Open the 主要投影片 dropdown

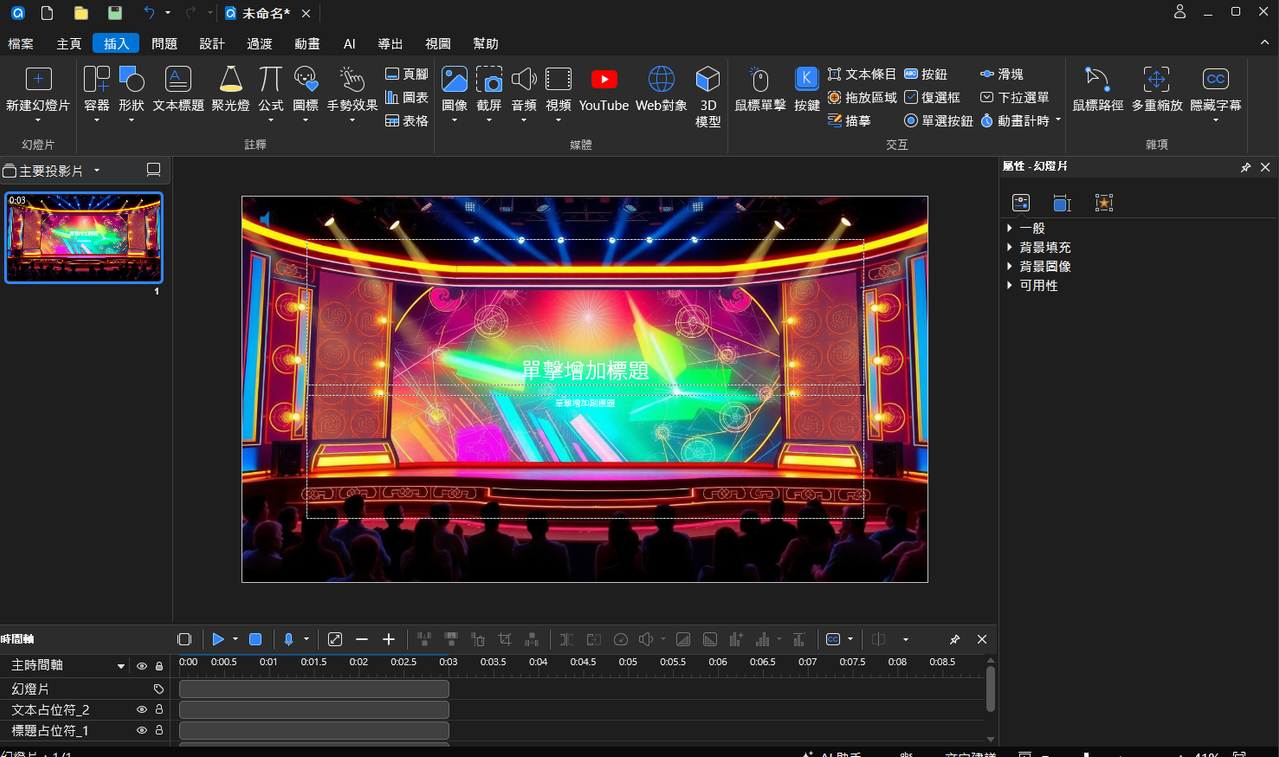(97, 171)
